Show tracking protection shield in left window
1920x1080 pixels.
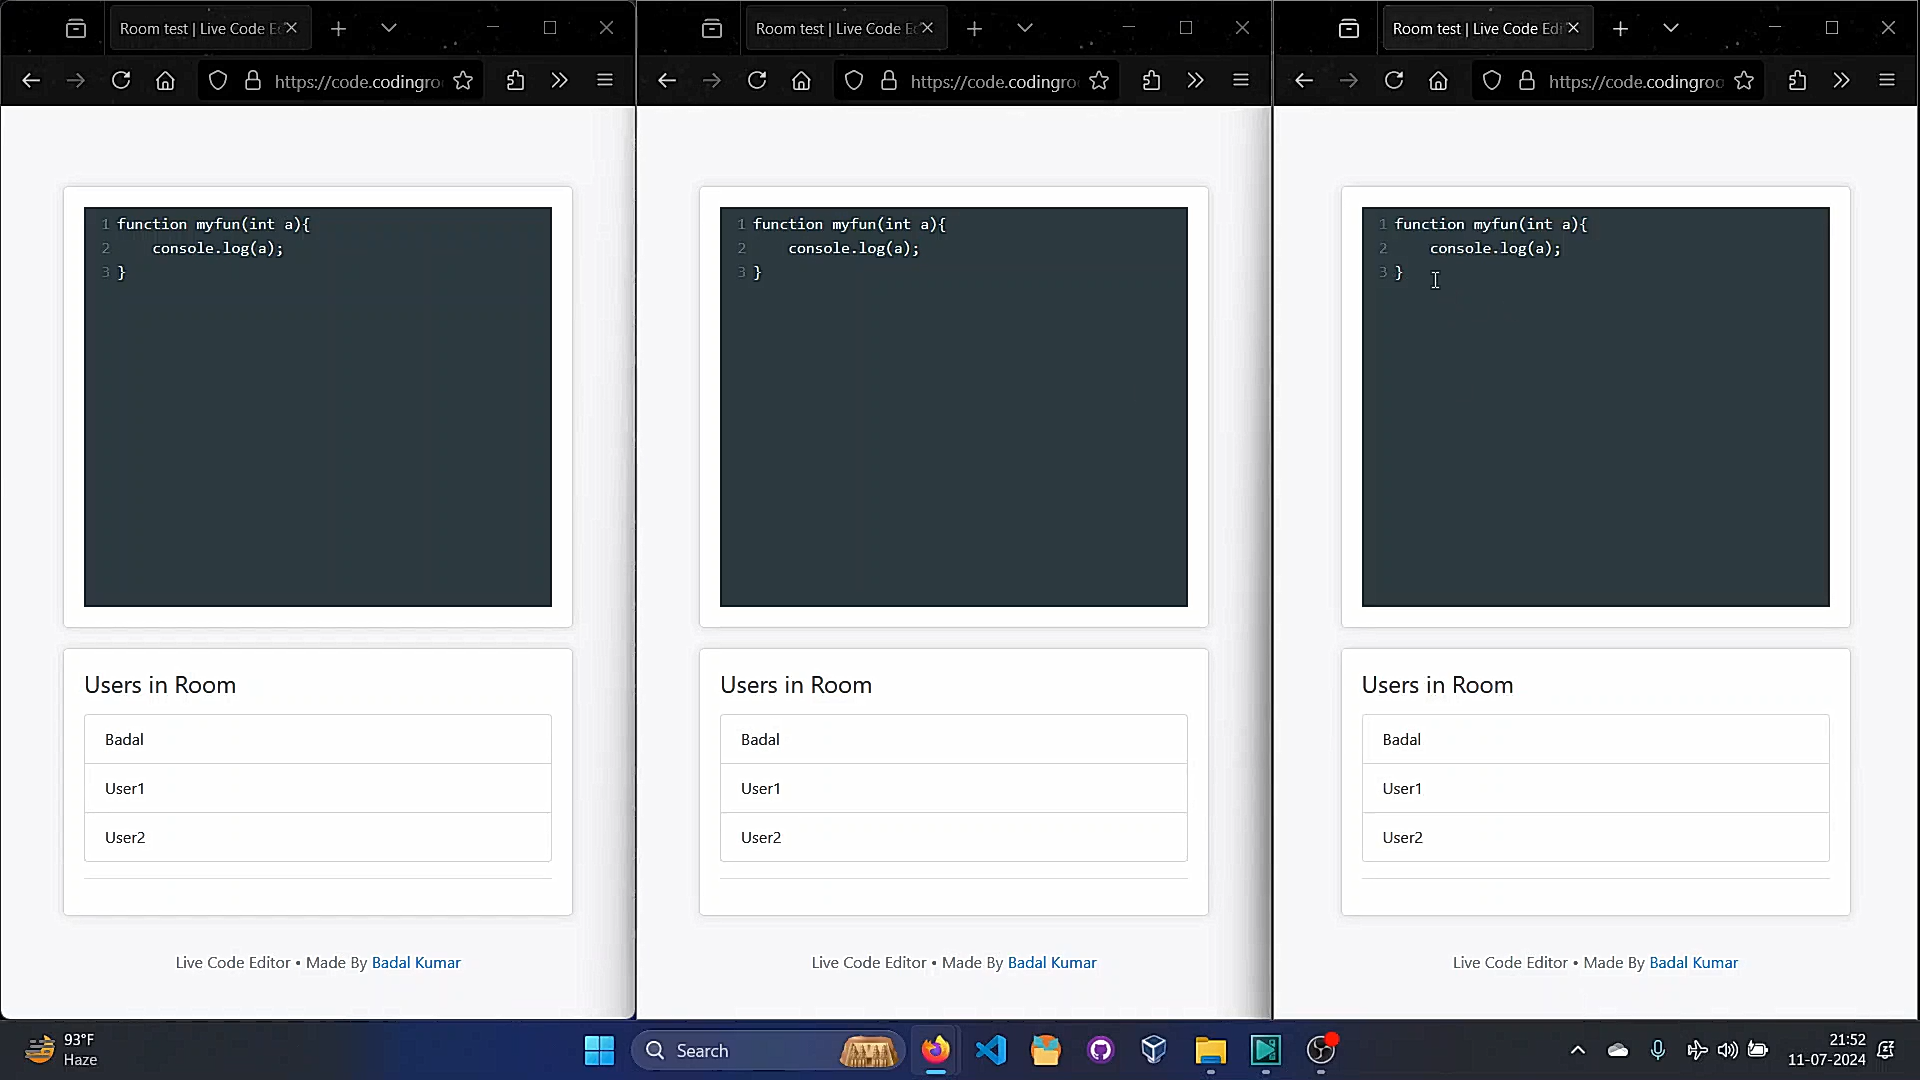(217, 81)
